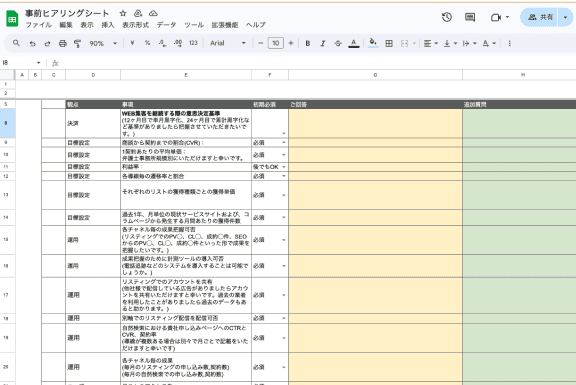Toggle italic formatting

pyautogui.click(x=323, y=43)
